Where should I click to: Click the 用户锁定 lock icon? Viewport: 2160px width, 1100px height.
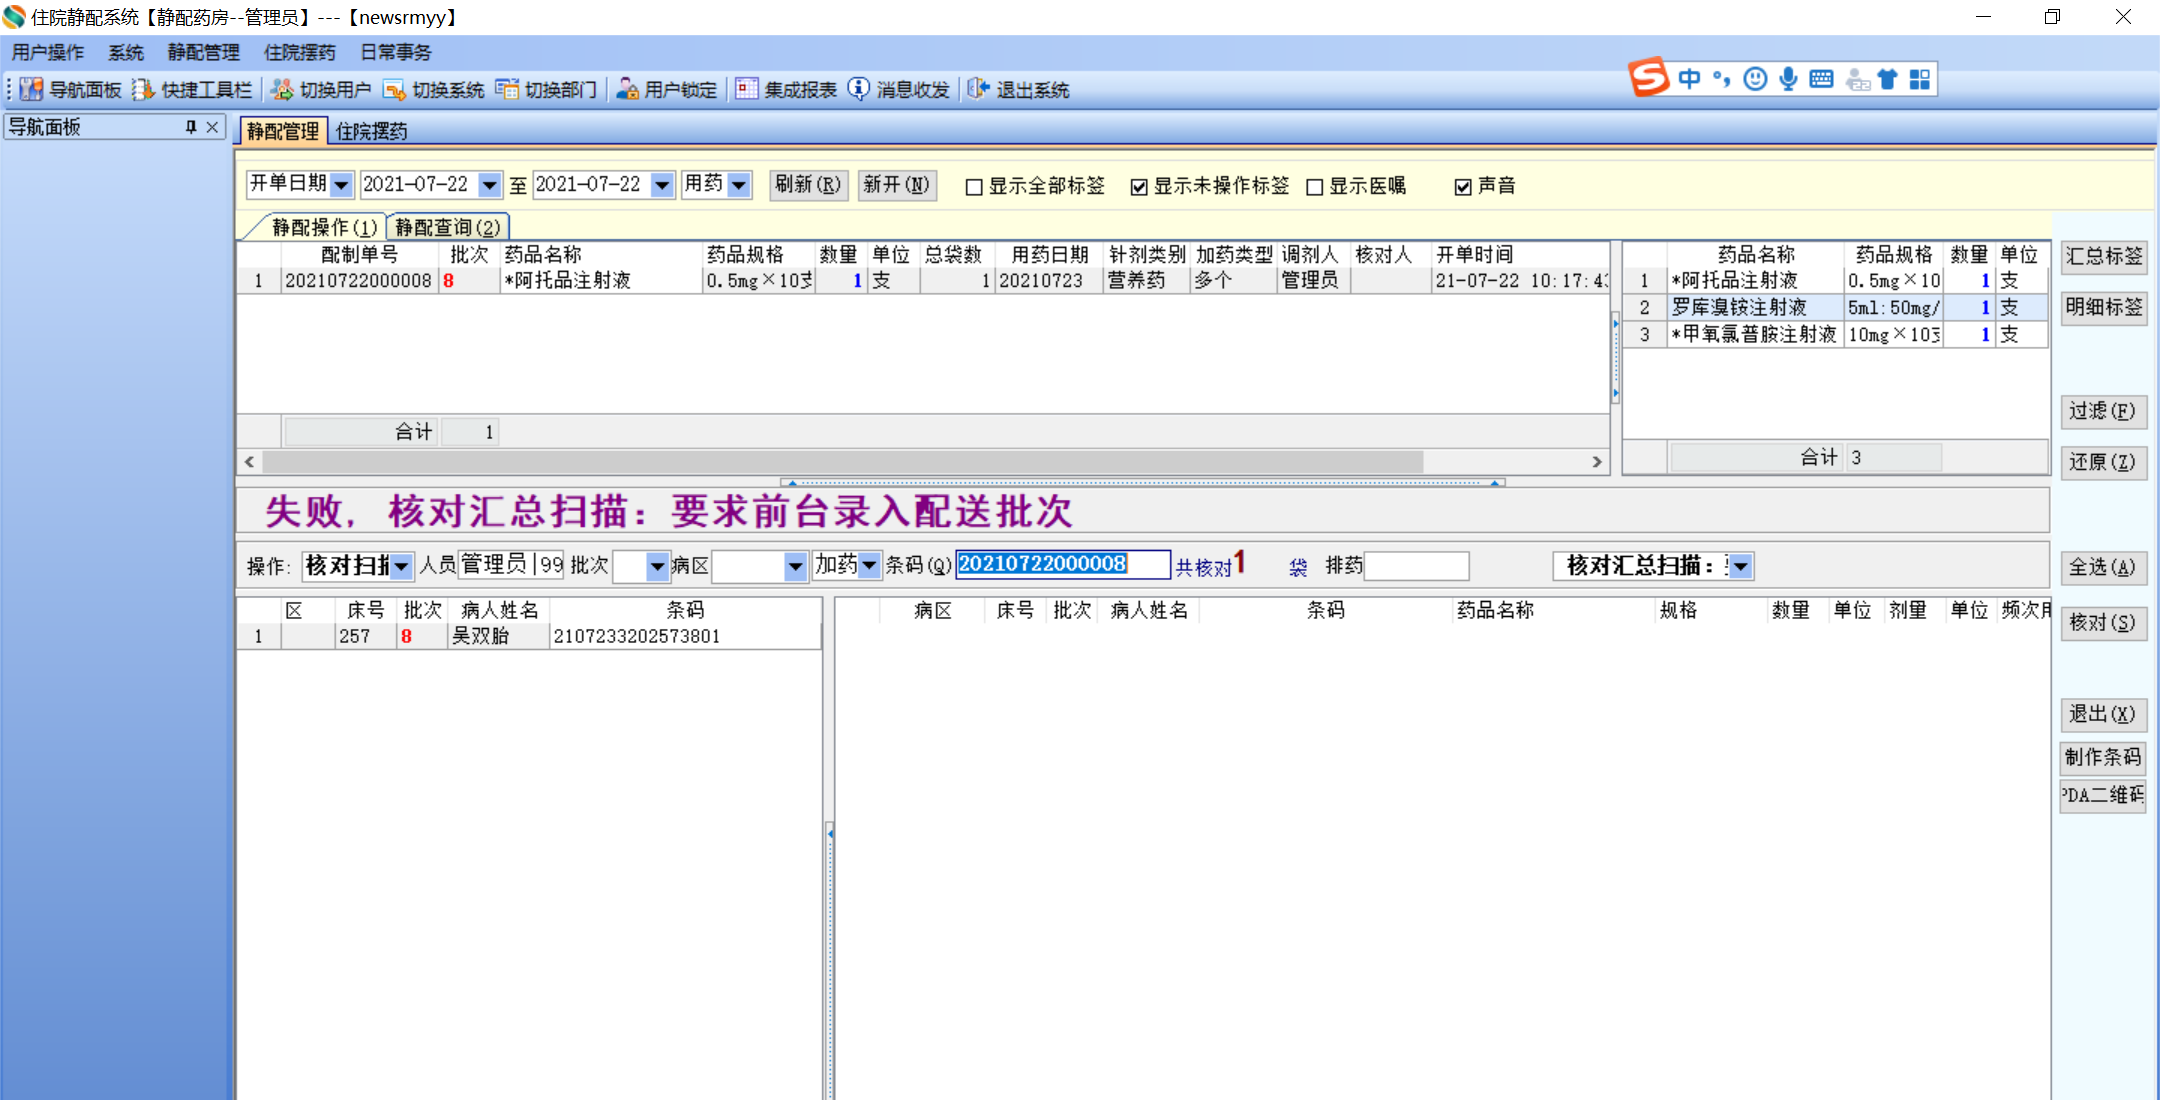pos(627,90)
